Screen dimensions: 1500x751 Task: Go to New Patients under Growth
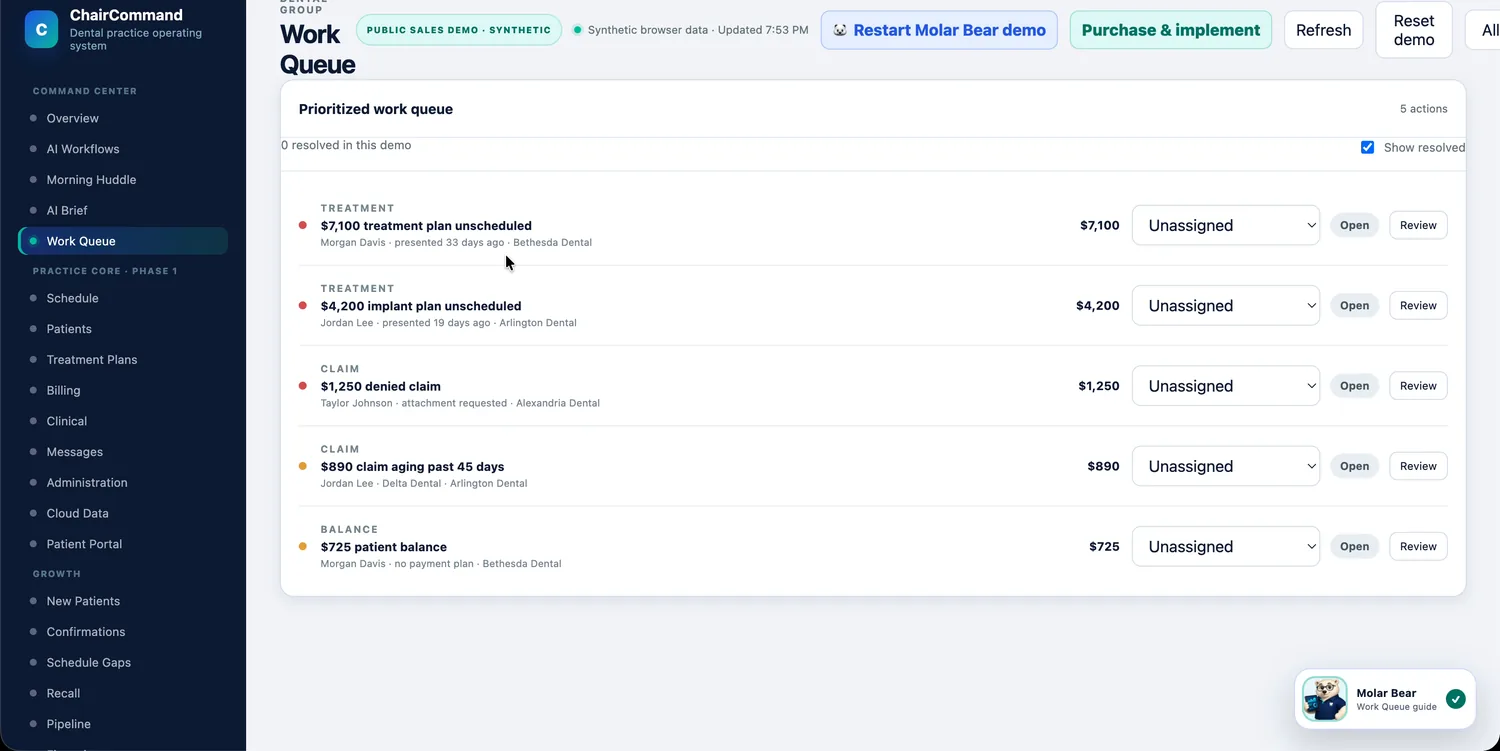coord(123,601)
